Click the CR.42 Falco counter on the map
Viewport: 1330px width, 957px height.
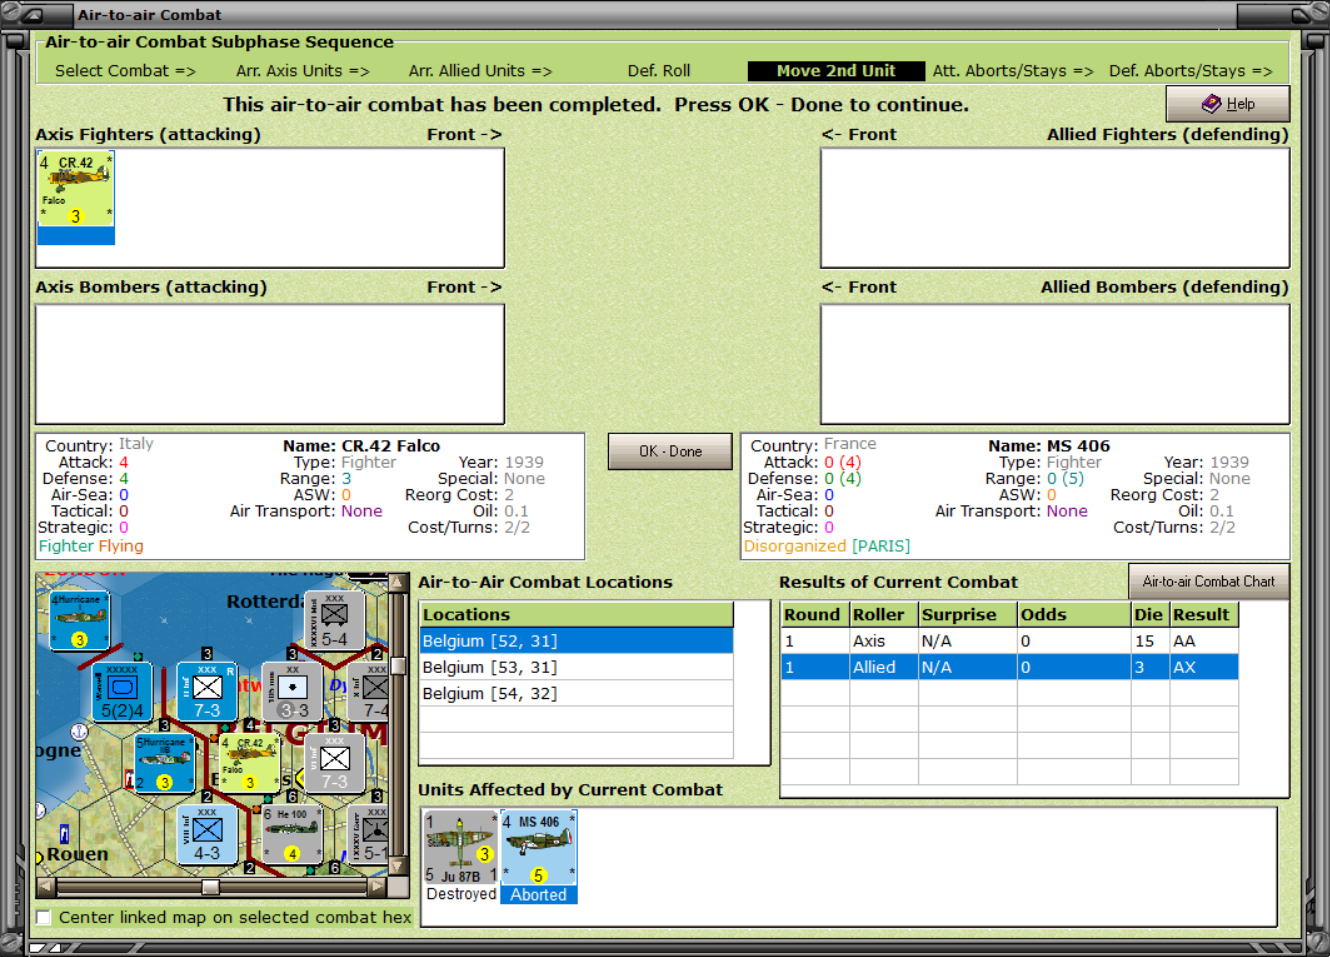(250, 764)
